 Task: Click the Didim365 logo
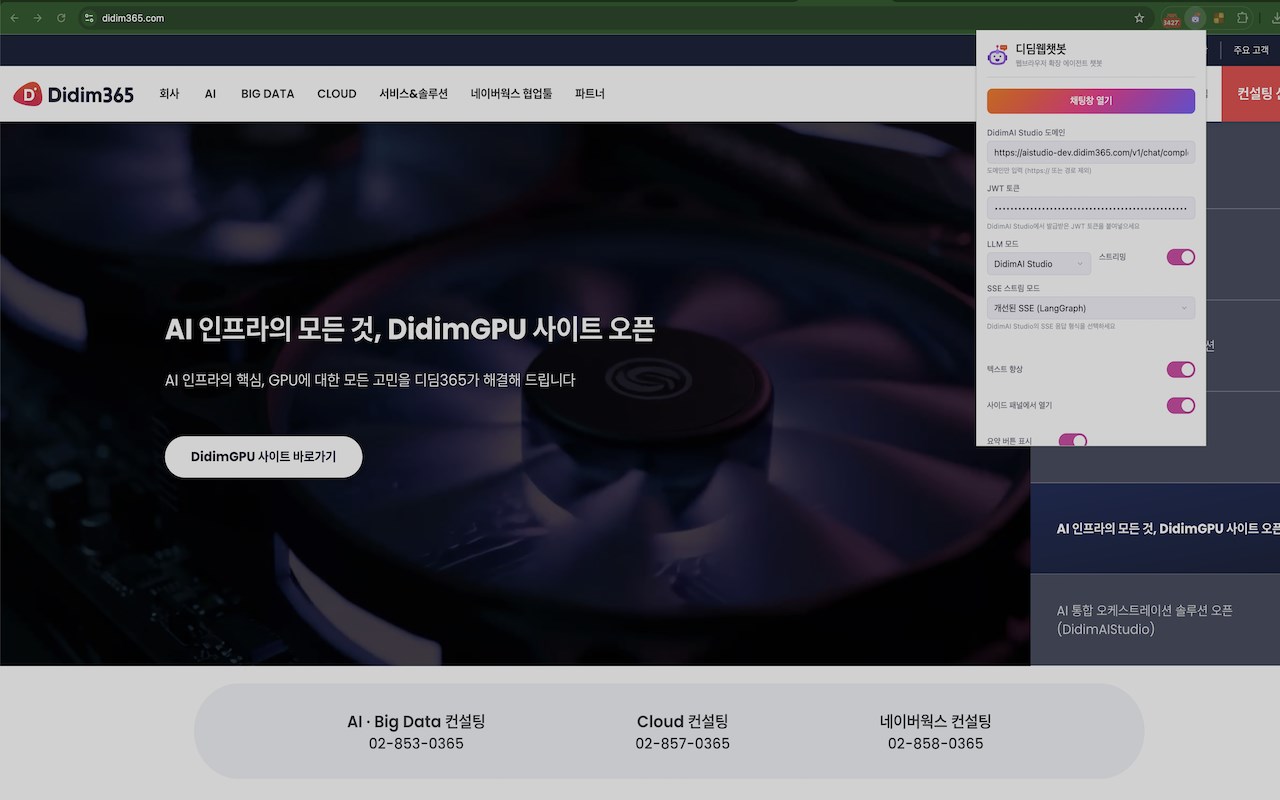pyautogui.click(x=73, y=94)
